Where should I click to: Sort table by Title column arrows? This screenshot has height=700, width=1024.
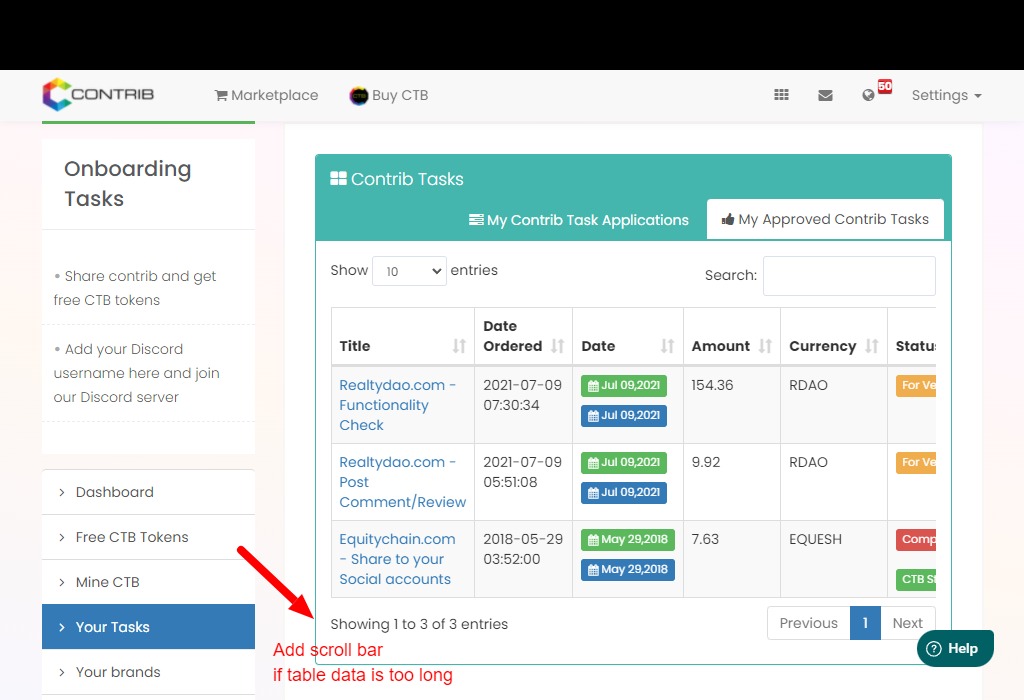459,345
